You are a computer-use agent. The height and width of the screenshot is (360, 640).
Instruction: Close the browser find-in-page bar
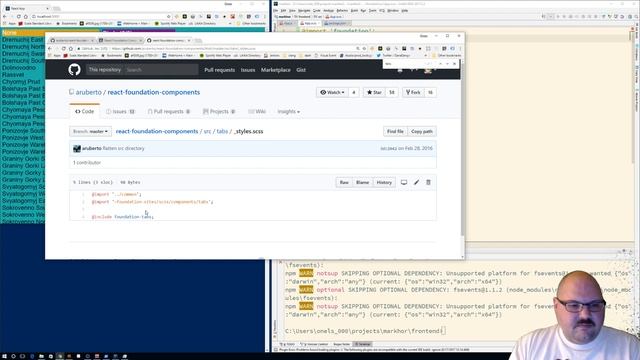(x=454, y=64)
